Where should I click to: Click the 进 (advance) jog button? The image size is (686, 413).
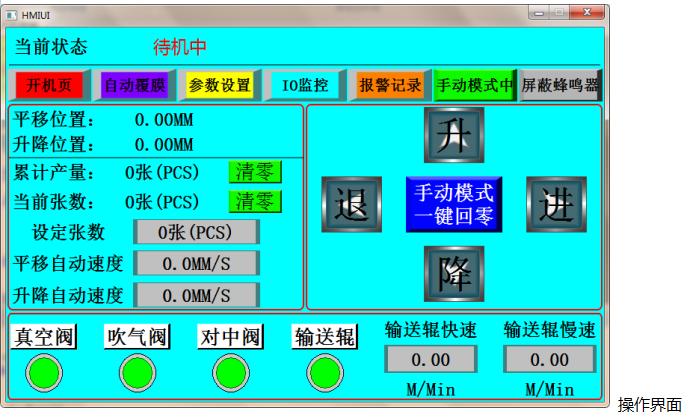pyautogui.click(x=556, y=204)
